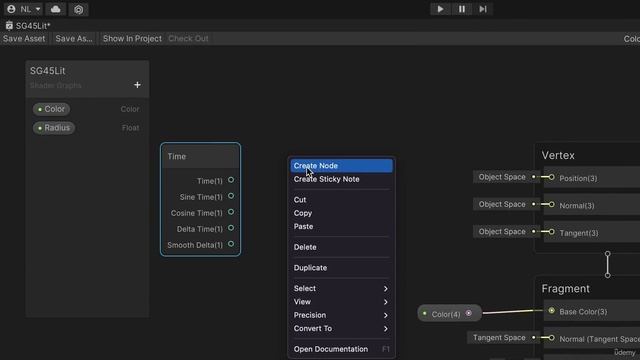
Task: Choose Cut in context menu
Action: [x=341, y=200]
